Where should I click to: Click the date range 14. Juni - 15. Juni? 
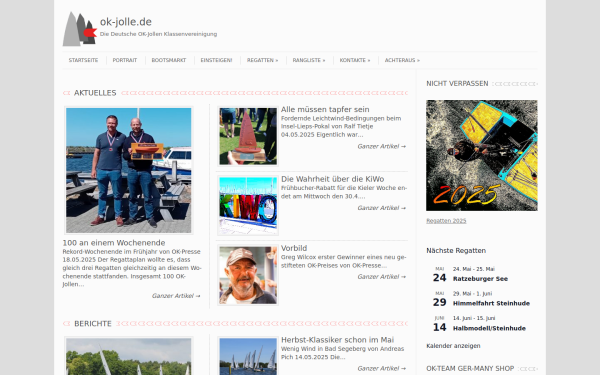click(x=474, y=318)
